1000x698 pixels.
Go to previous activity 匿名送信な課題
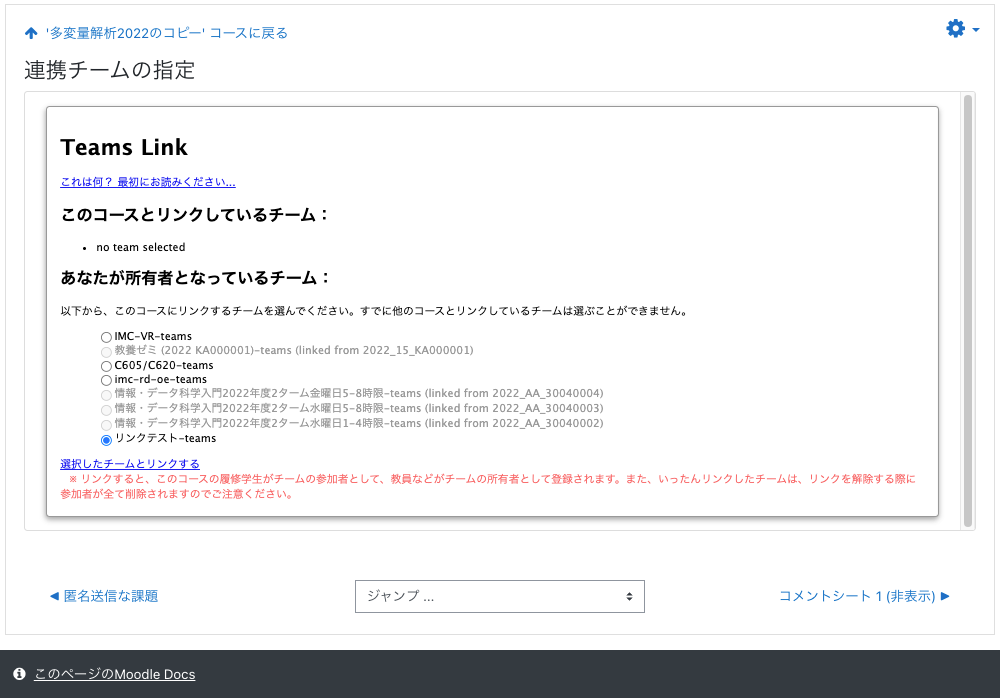tap(104, 596)
